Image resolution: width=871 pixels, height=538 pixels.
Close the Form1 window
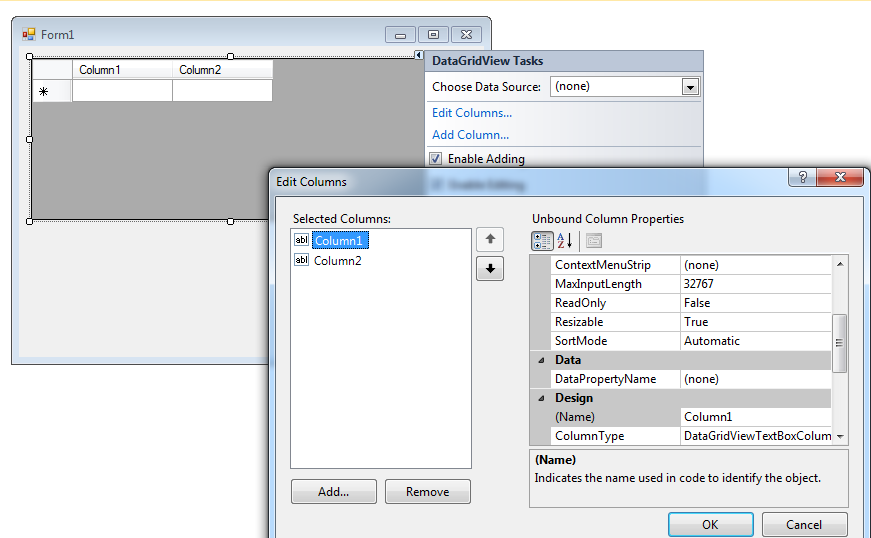[x=467, y=35]
